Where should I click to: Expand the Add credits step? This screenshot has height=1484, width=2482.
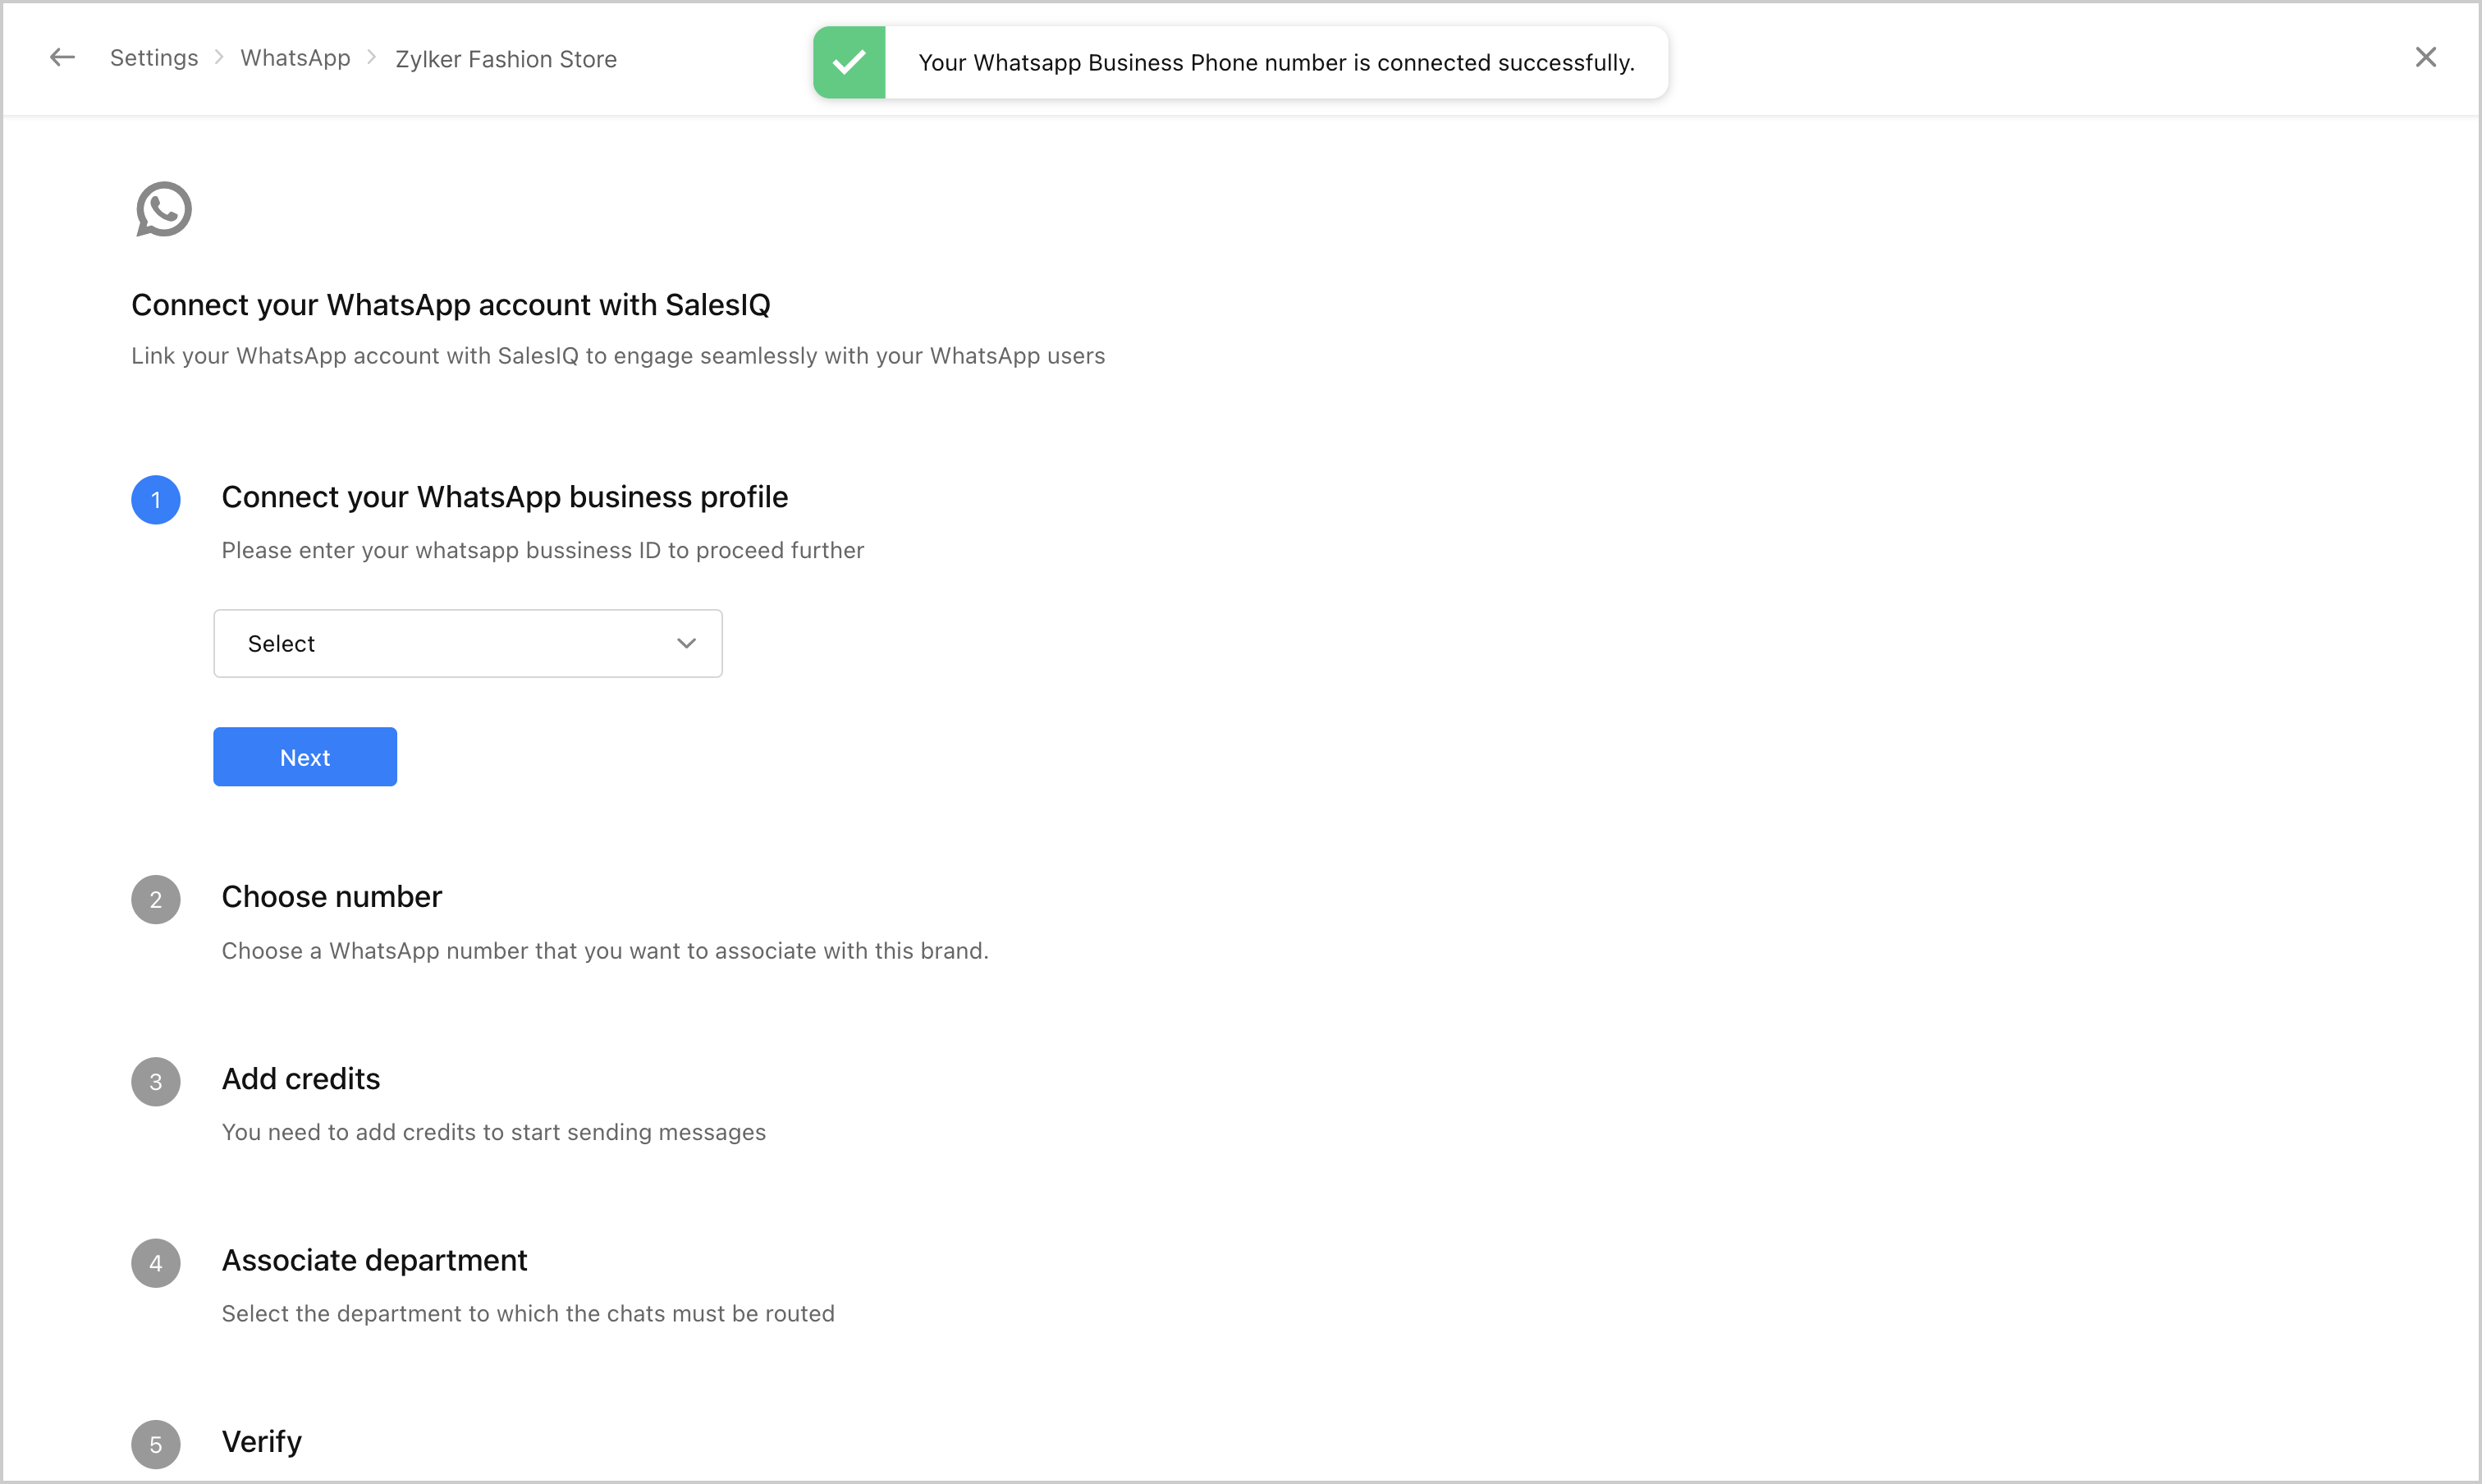[301, 1079]
